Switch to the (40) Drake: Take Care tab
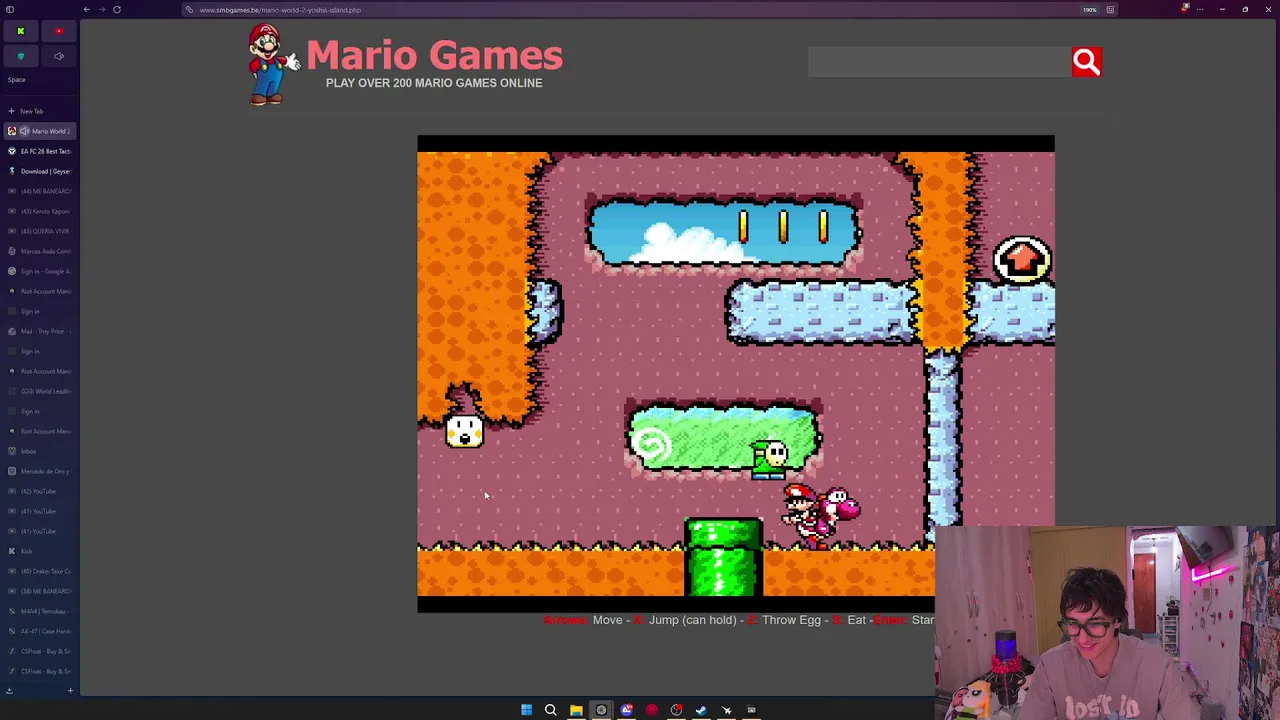 click(39, 571)
